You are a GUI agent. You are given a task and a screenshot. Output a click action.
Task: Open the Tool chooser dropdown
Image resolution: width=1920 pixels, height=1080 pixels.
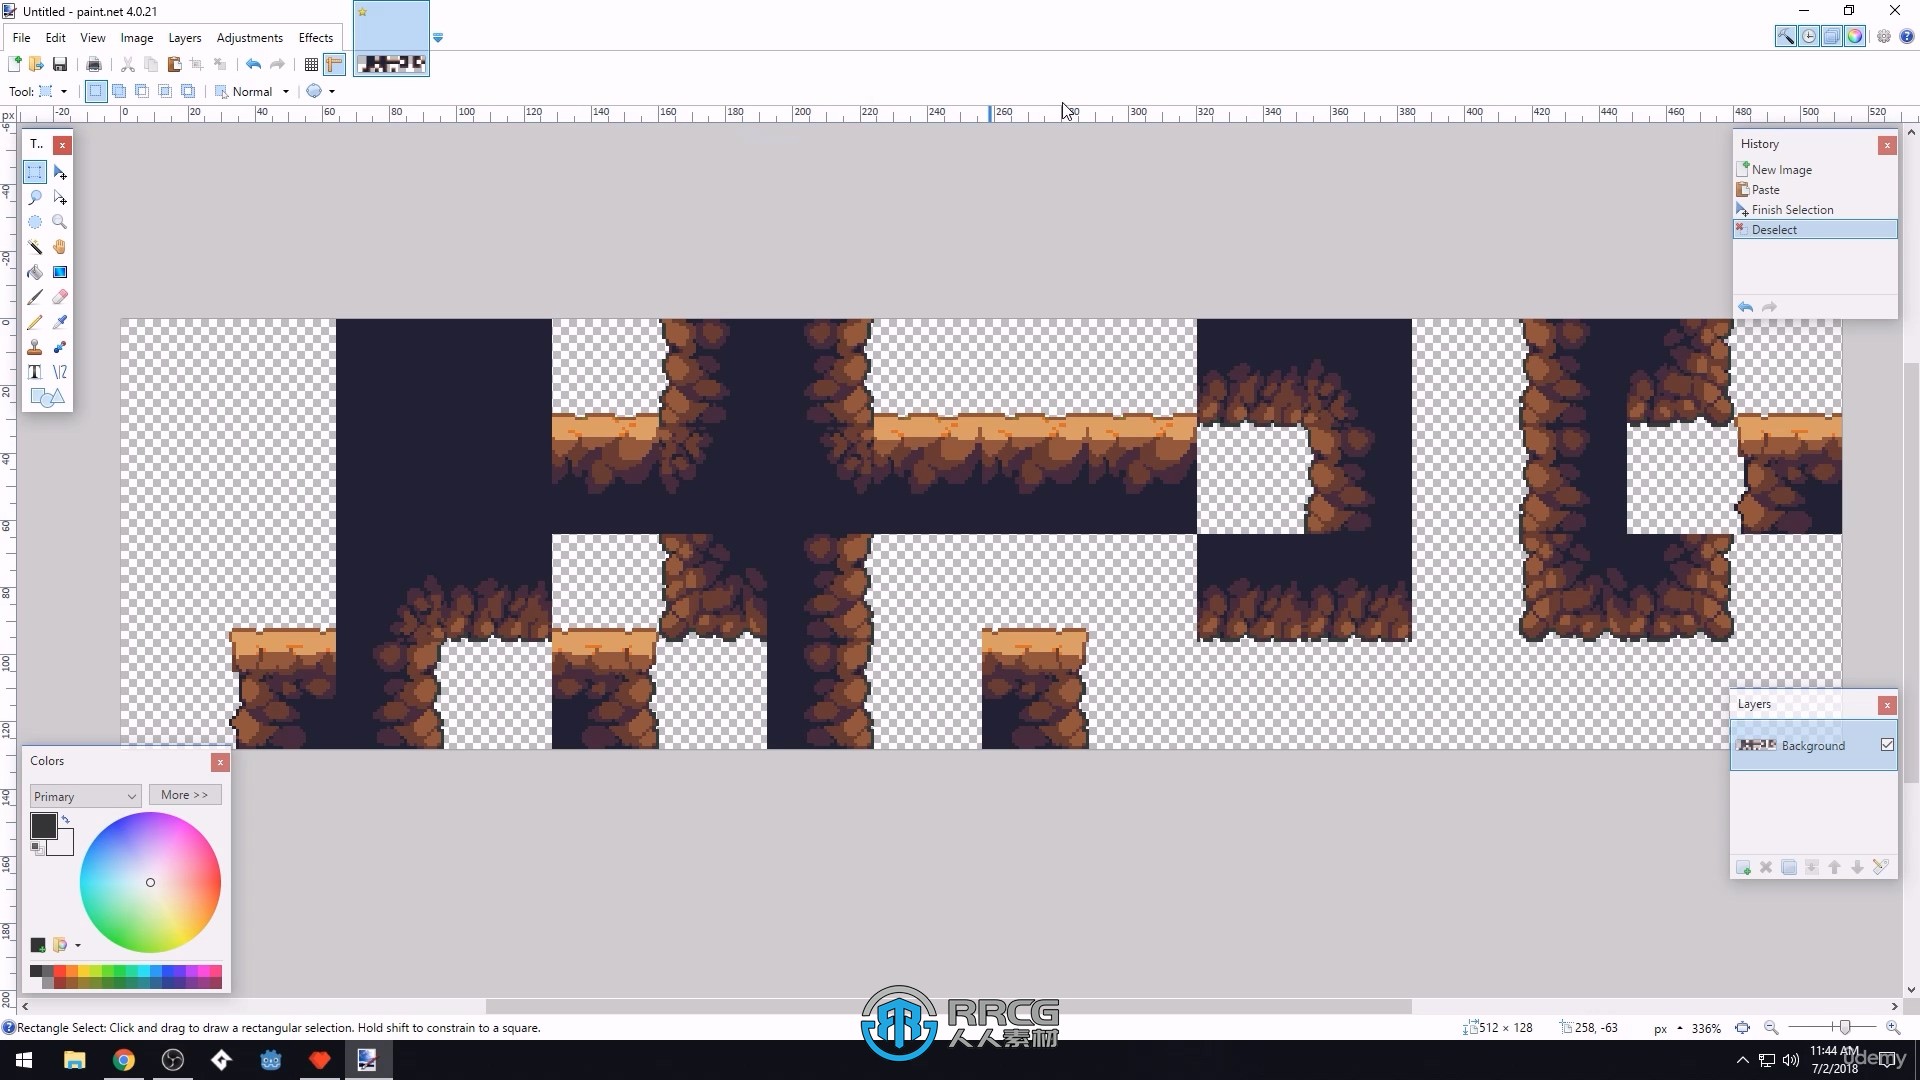tap(52, 91)
